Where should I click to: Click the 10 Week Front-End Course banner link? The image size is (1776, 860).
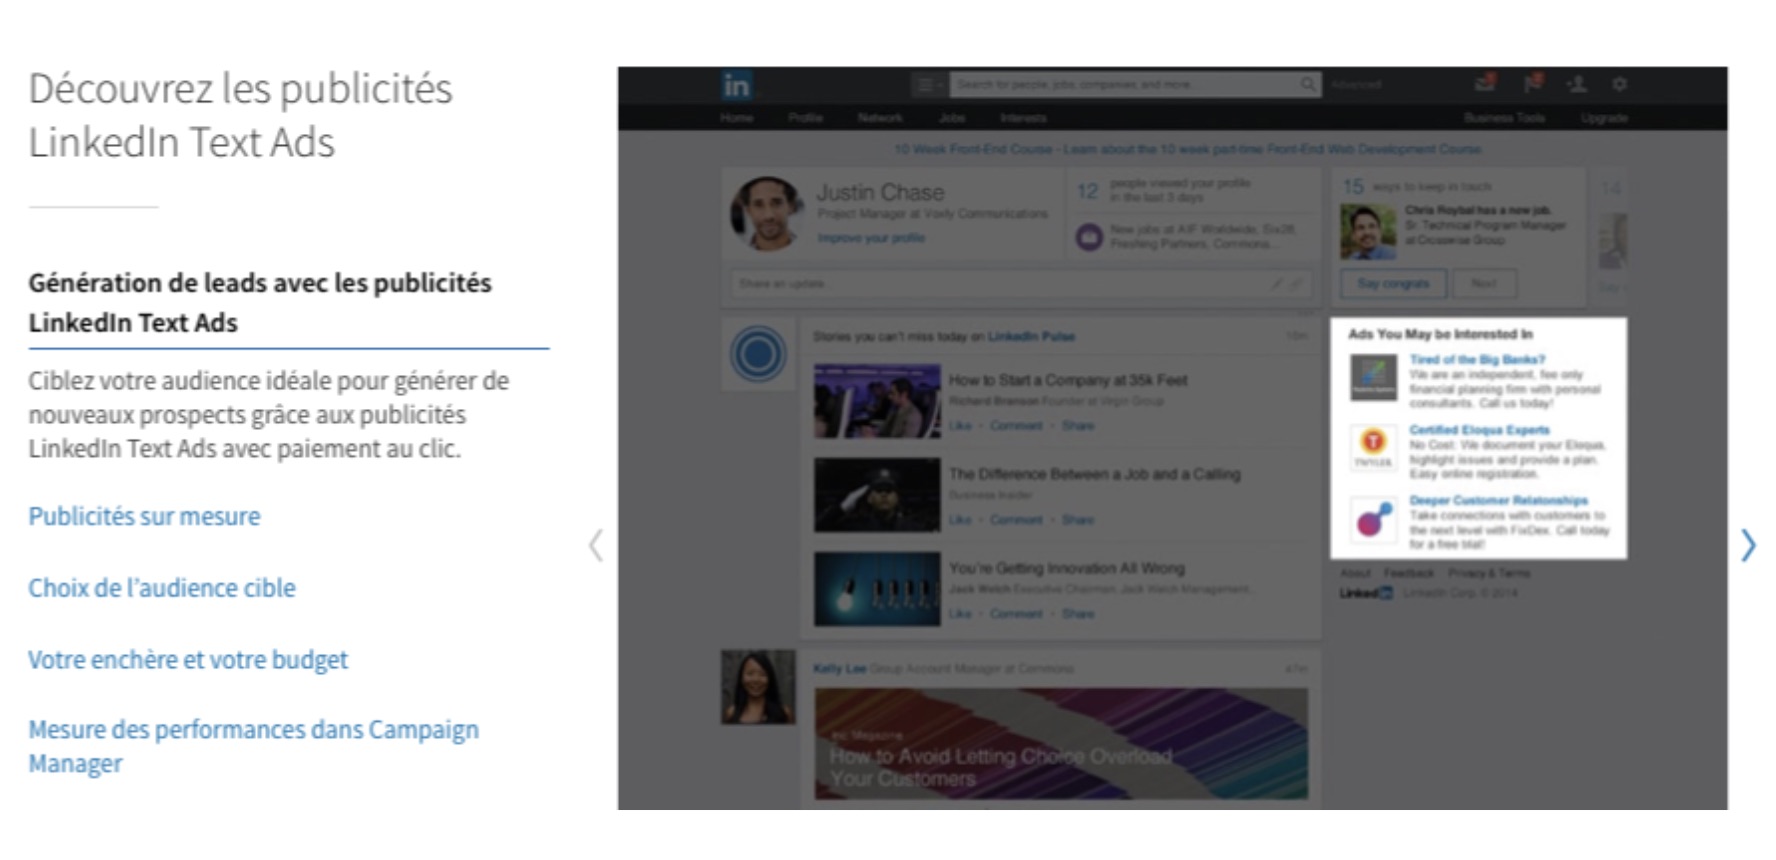coord(1187,149)
